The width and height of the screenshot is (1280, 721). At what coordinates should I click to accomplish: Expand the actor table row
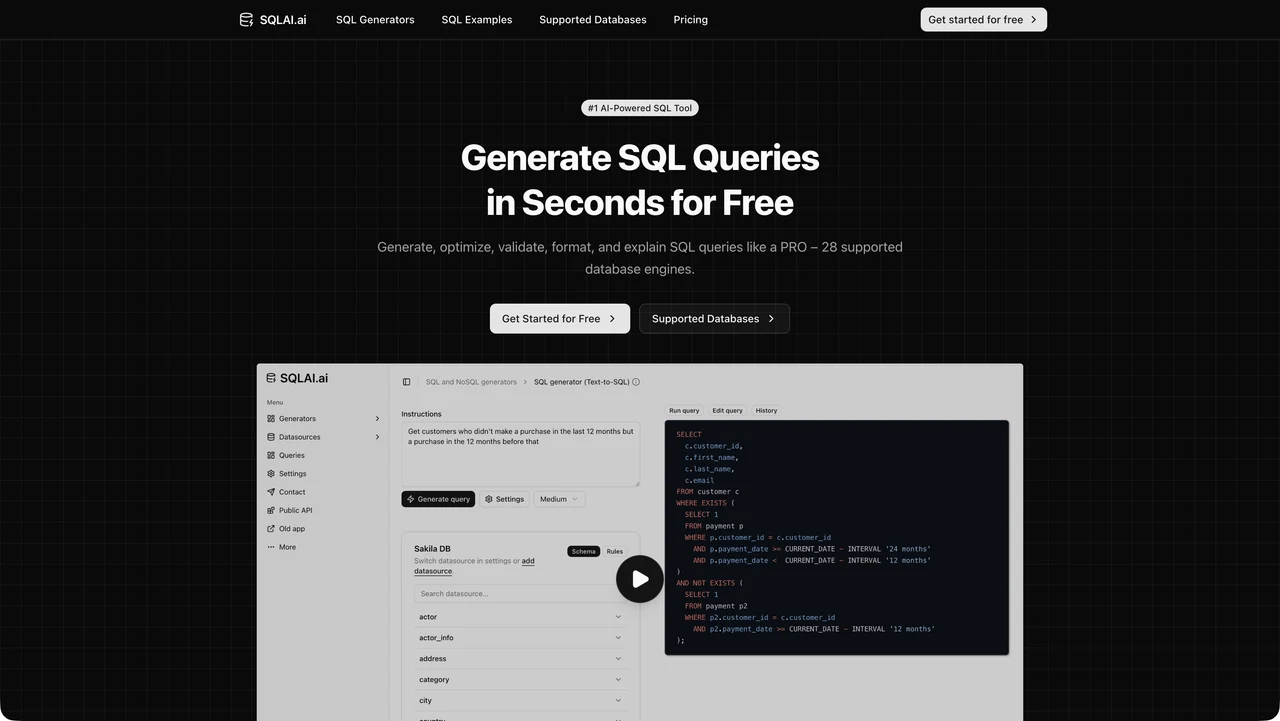coord(520,617)
